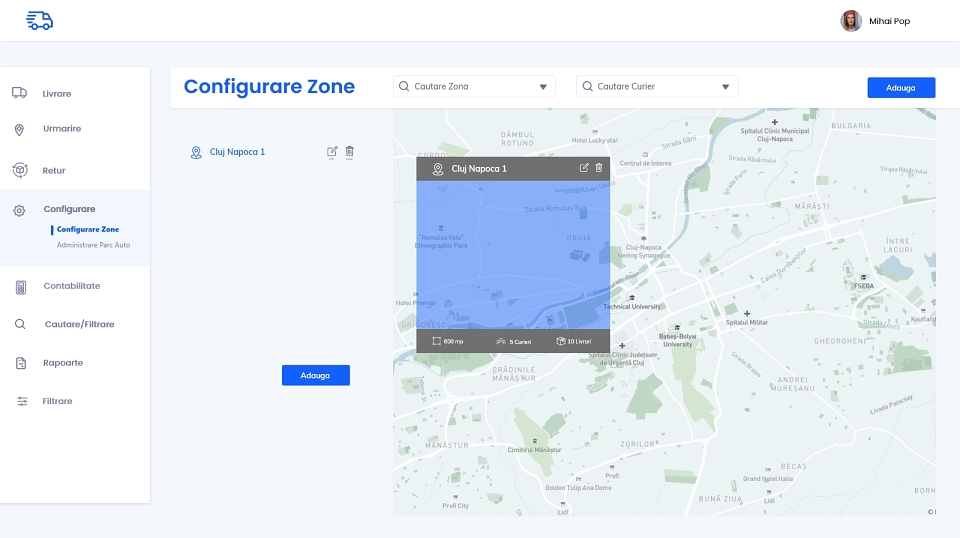The image size is (960, 538).
Task: Open the Filtrare menu item
Action: (x=57, y=401)
